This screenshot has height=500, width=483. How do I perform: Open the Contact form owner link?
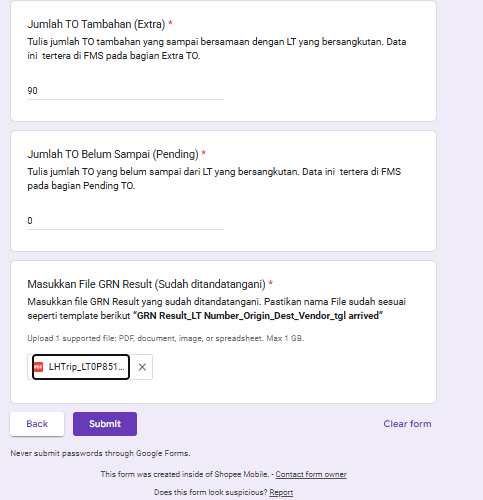pyautogui.click(x=311, y=474)
